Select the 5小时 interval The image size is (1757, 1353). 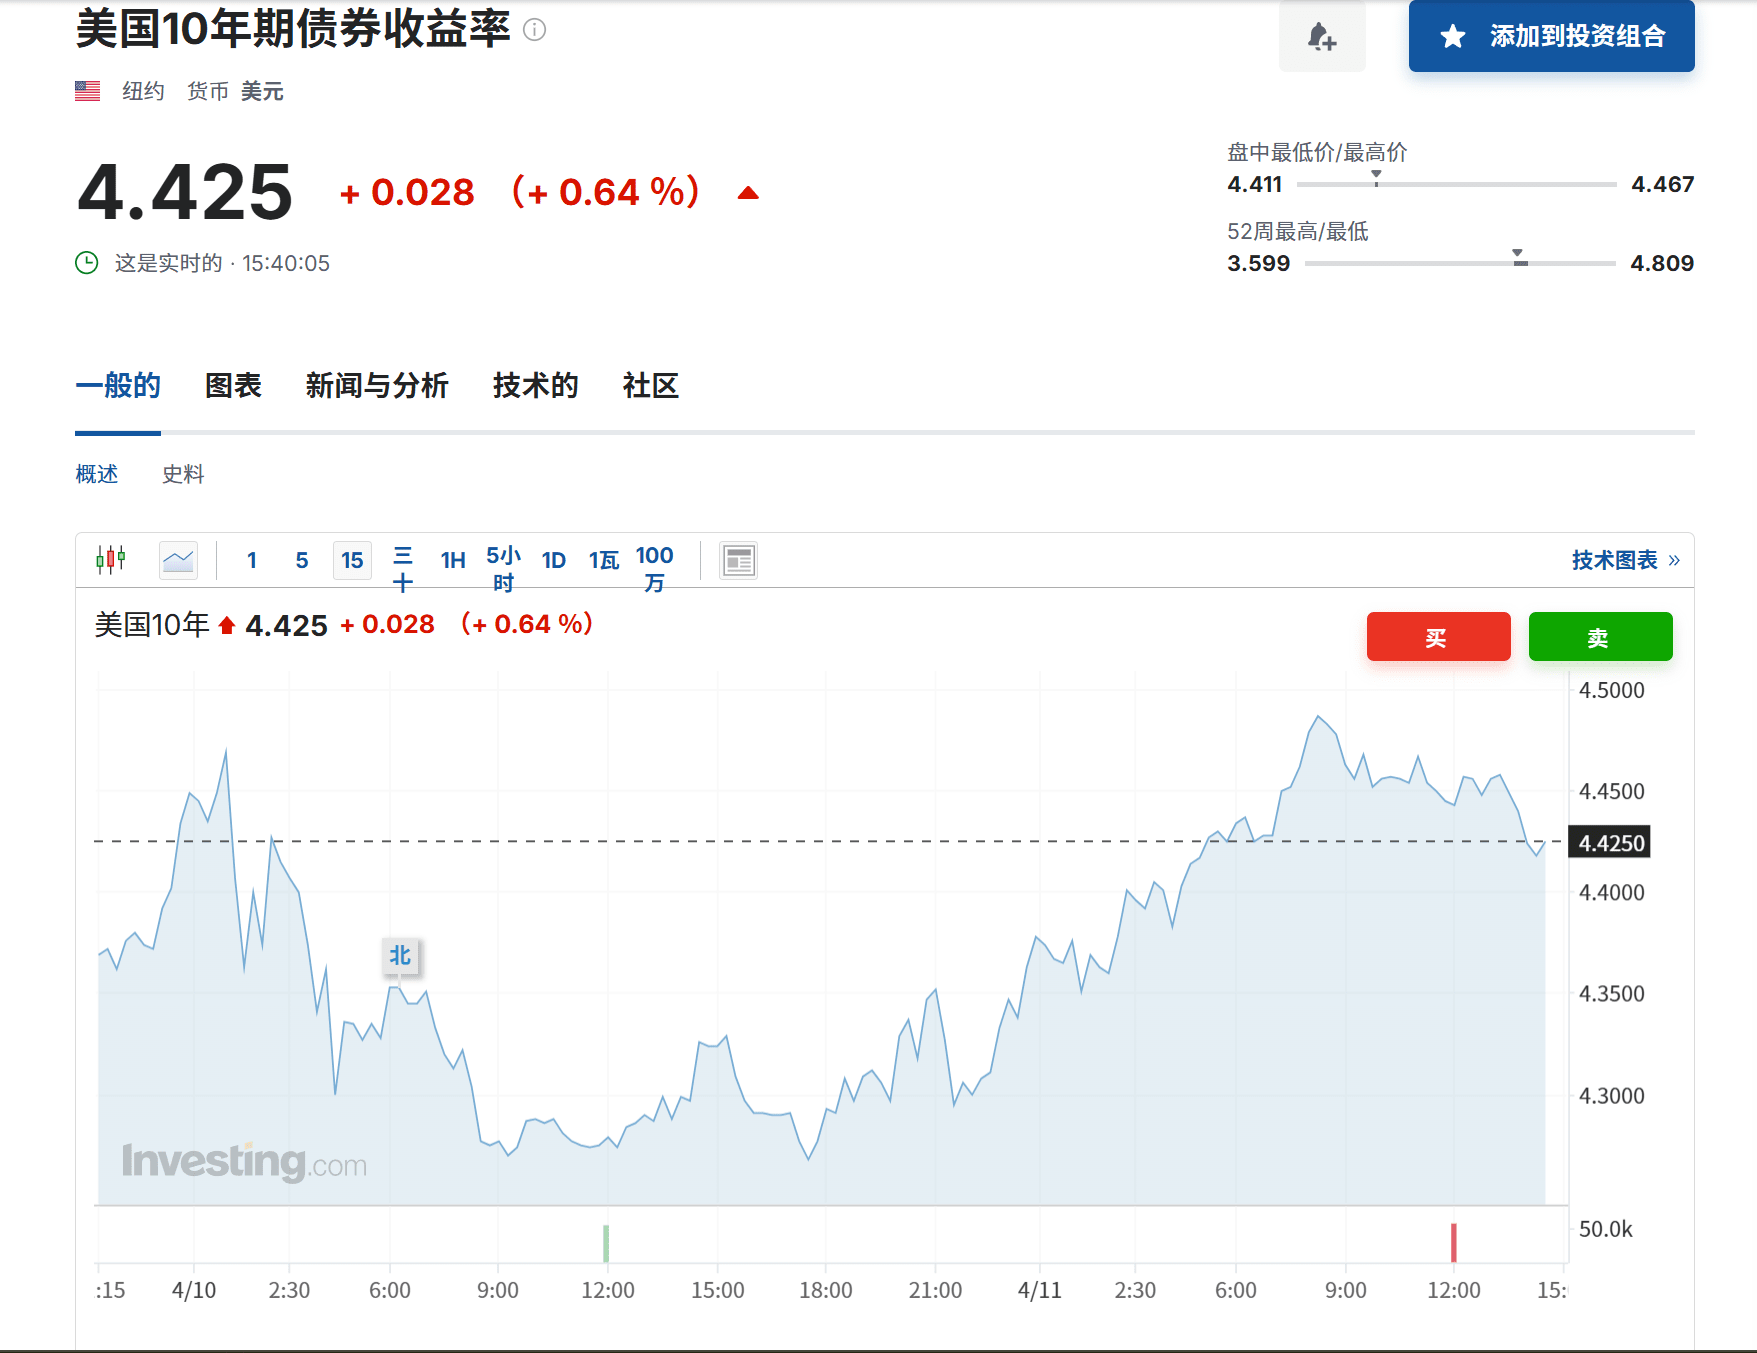coord(503,568)
